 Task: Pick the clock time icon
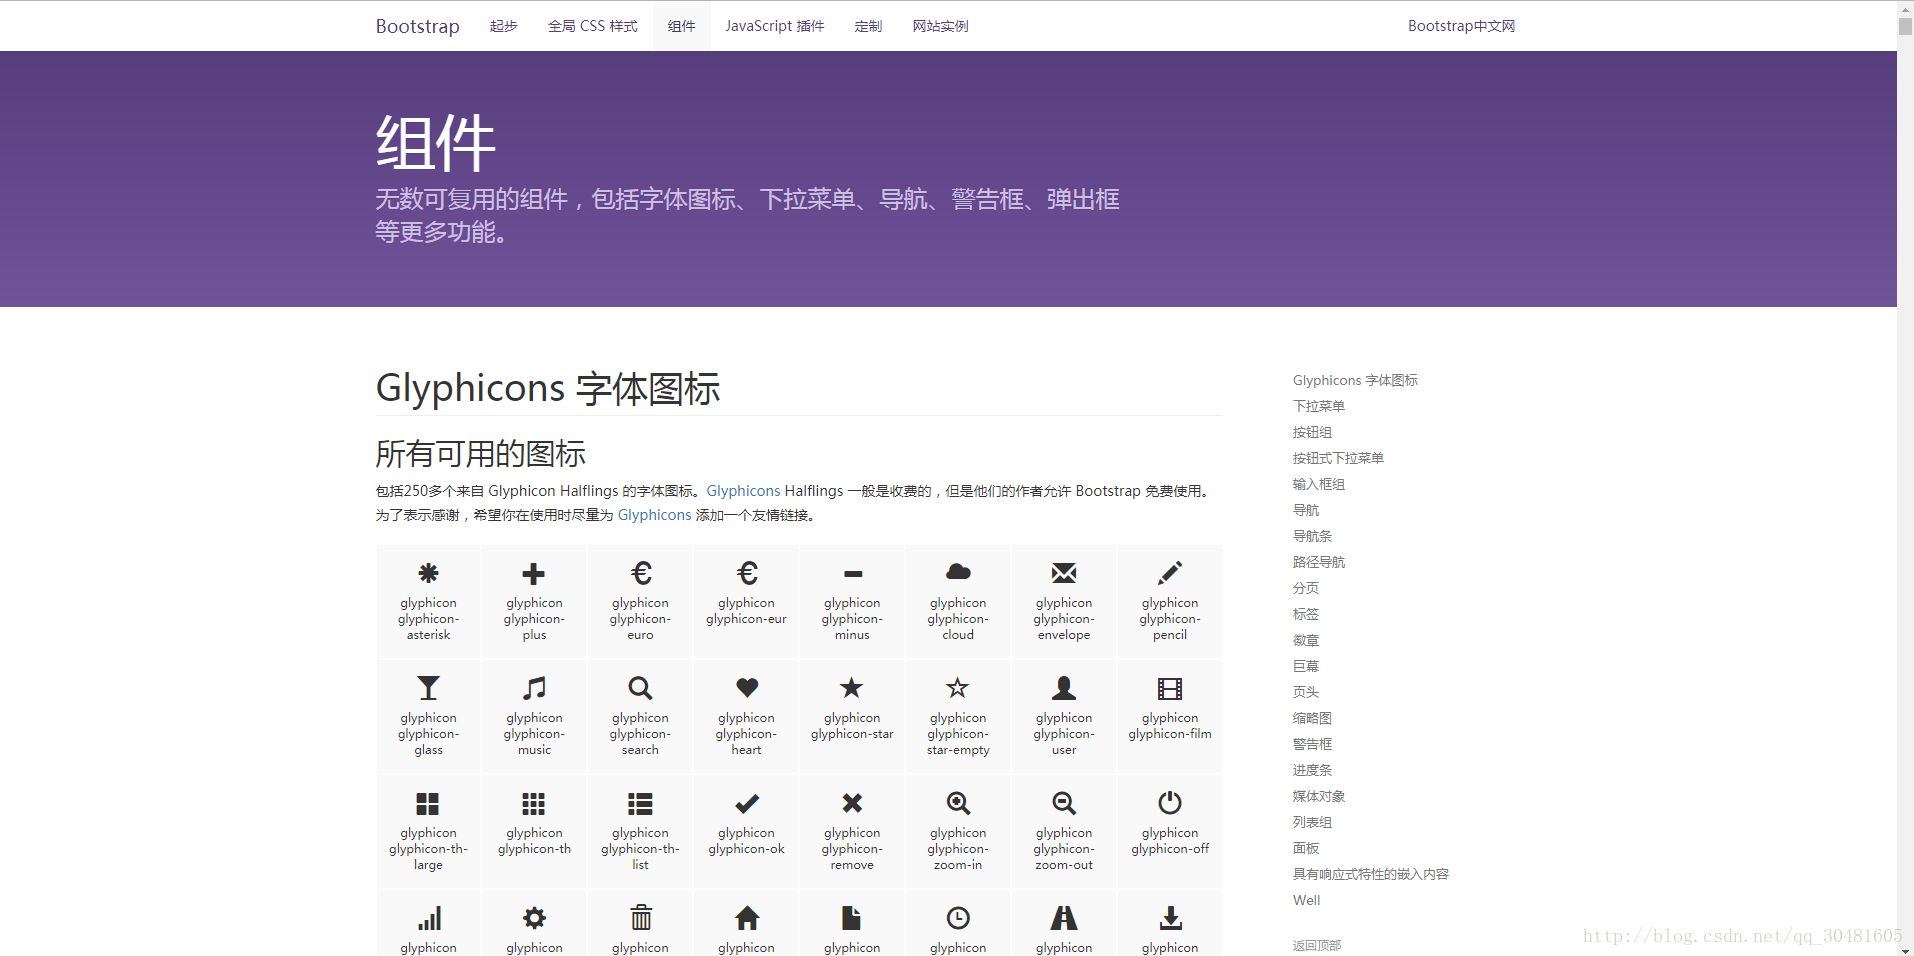[x=958, y=918]
